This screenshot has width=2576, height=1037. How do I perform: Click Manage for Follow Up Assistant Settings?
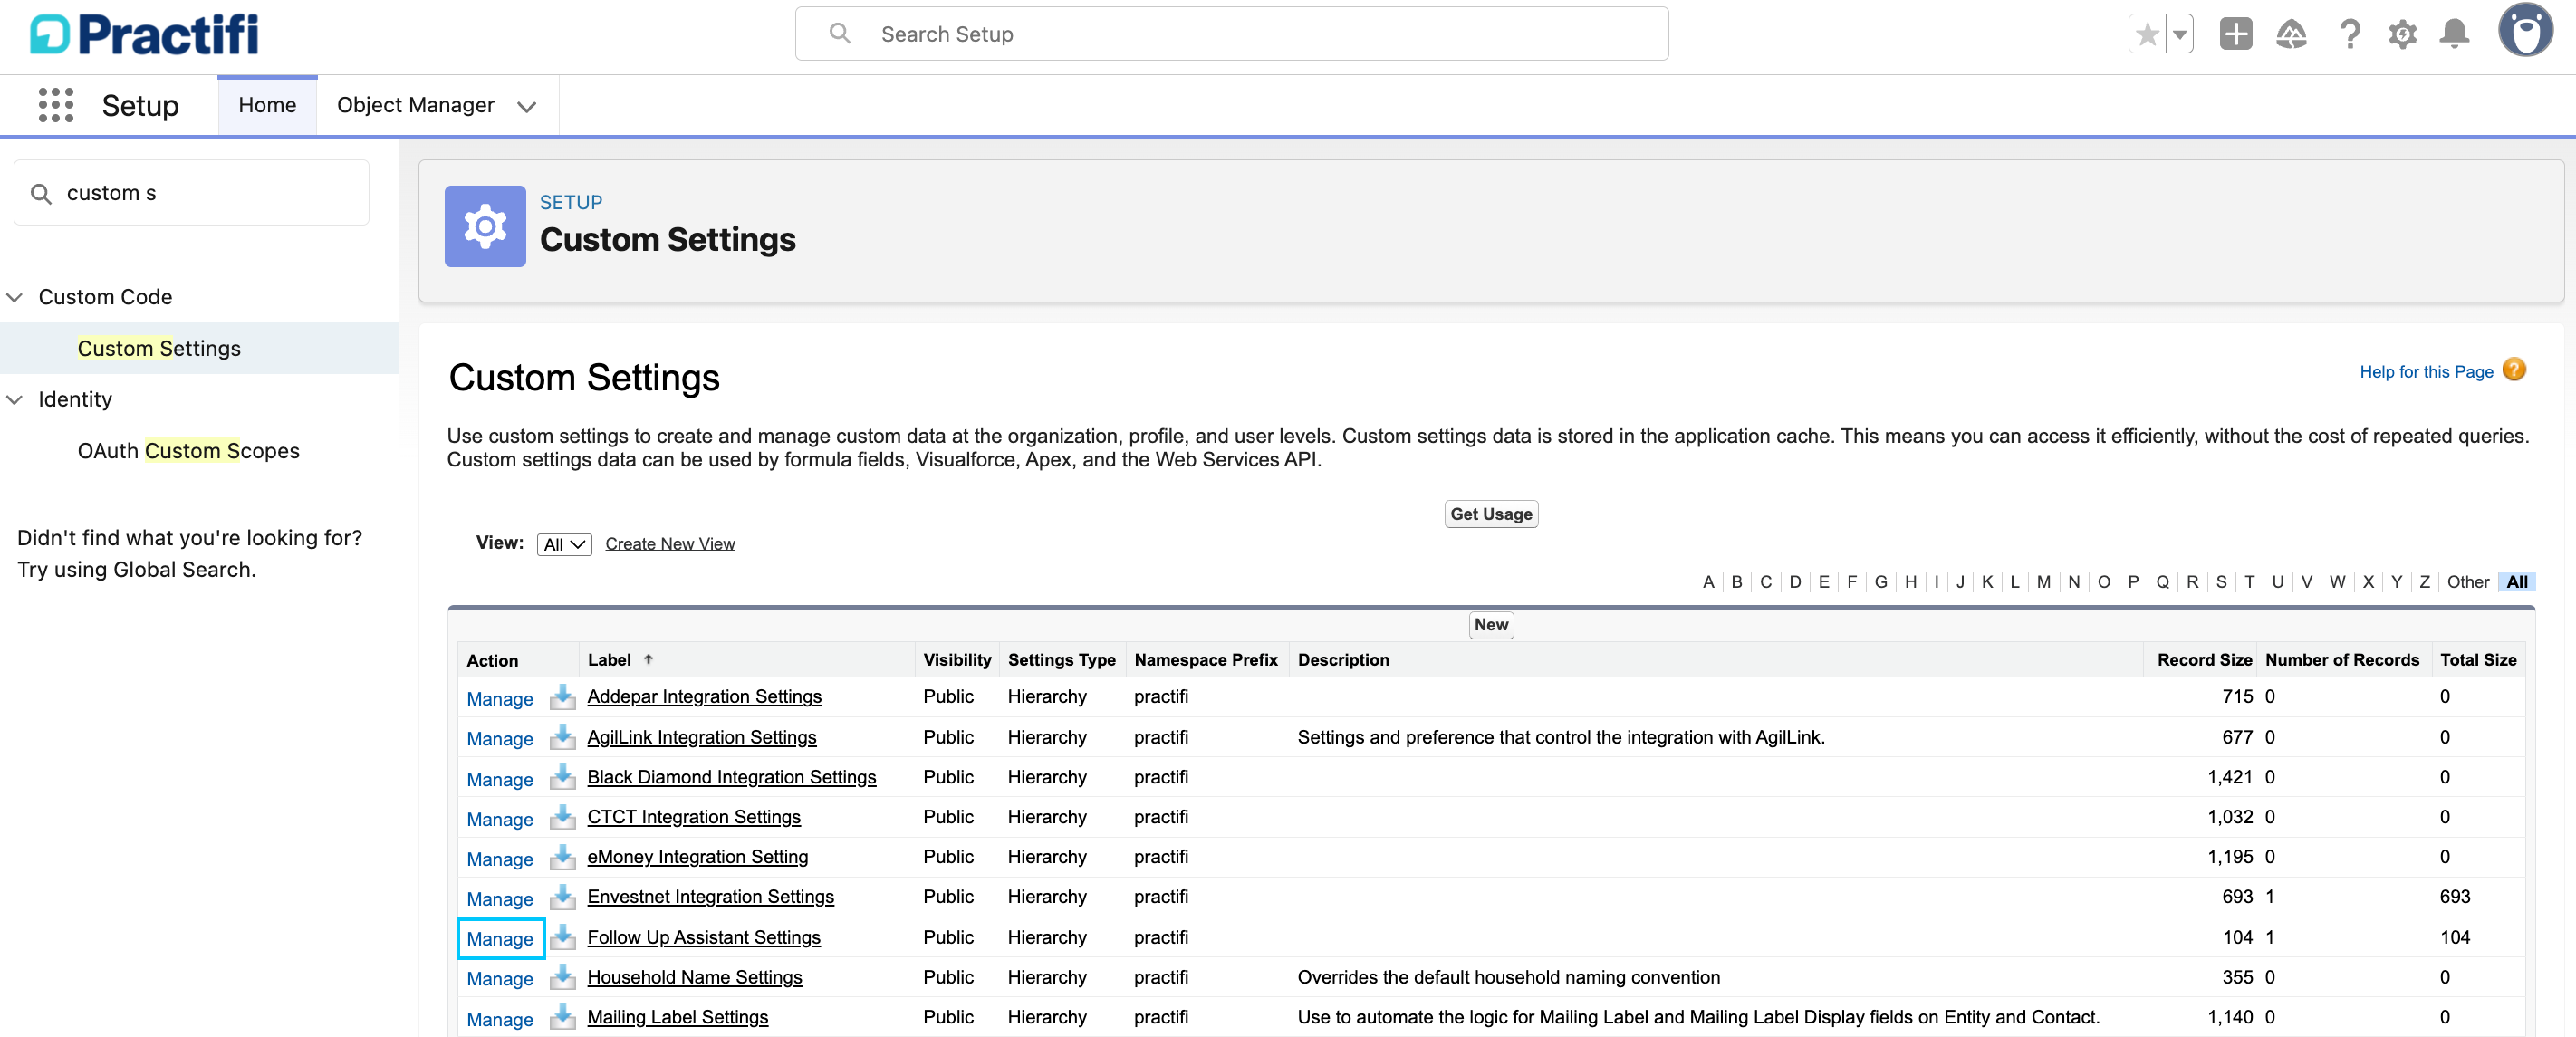click(500, 939)
